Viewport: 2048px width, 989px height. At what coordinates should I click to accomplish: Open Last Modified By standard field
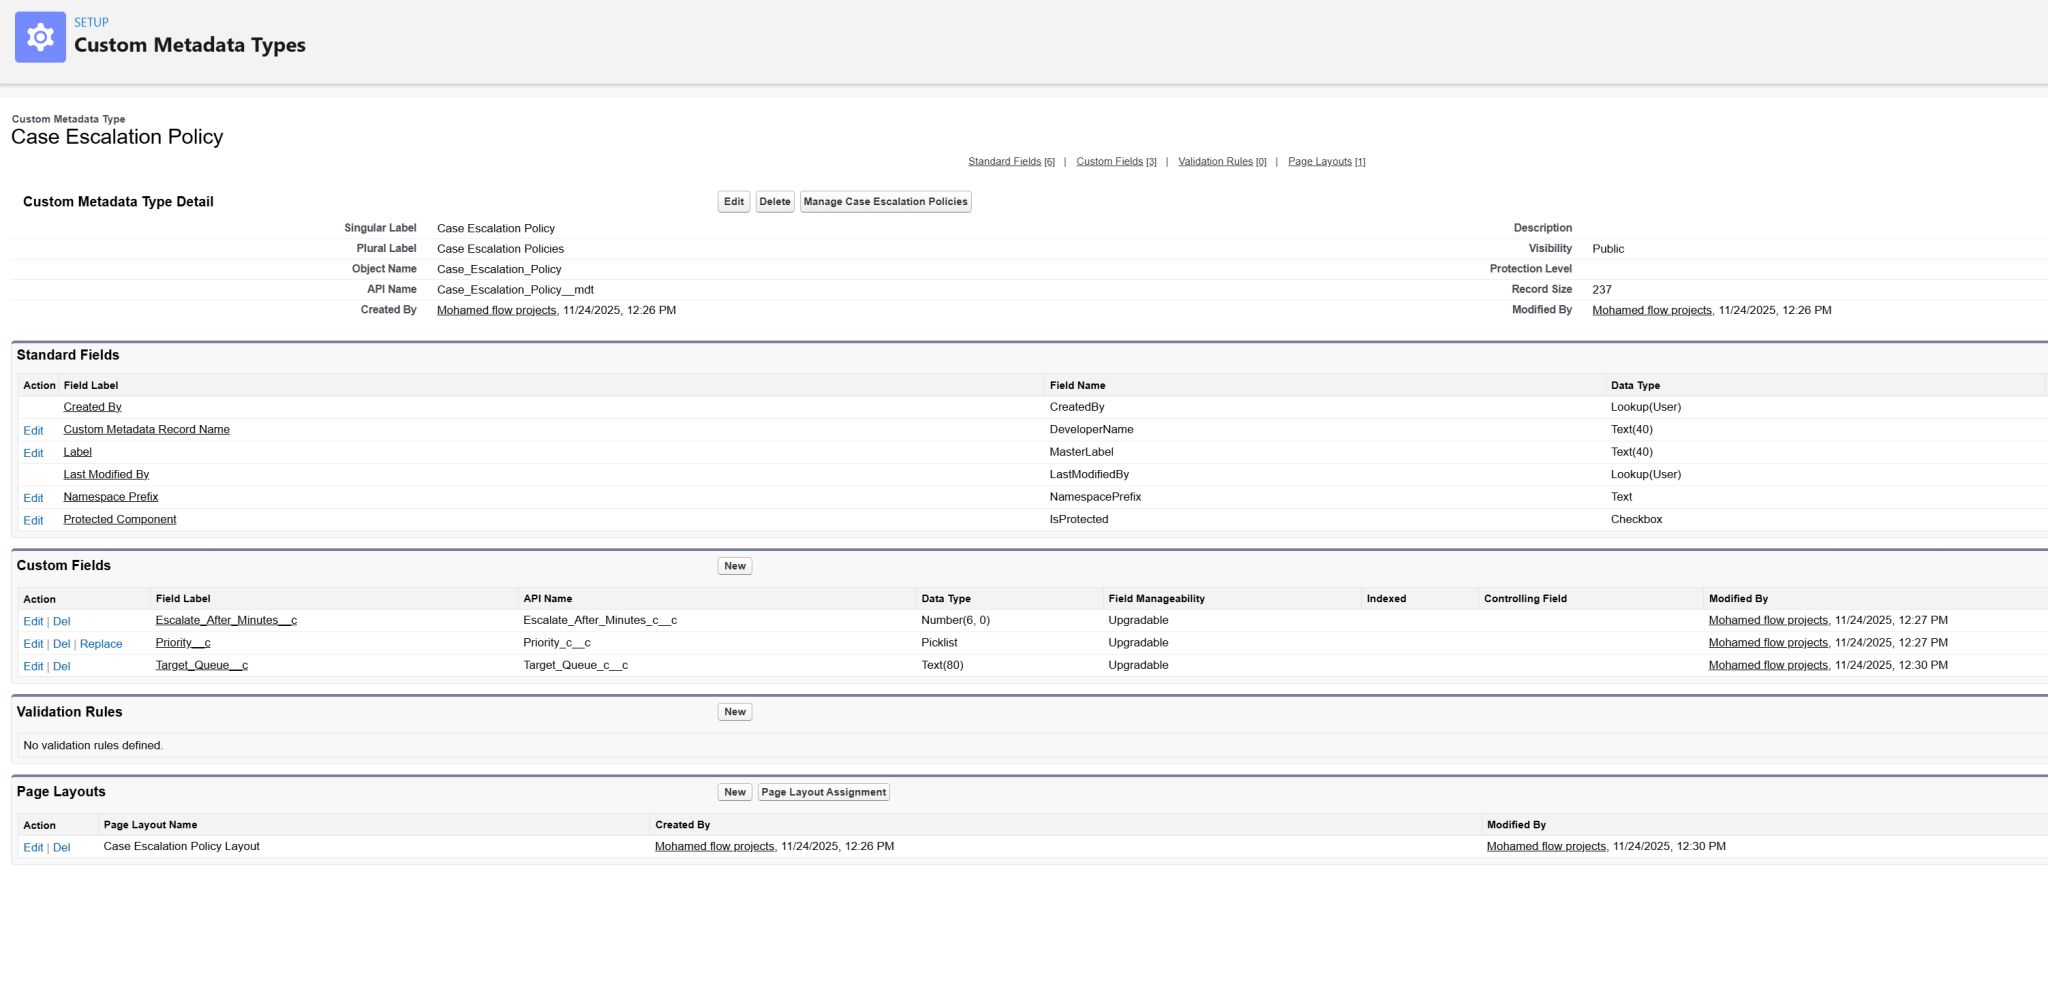(x=106, y=474)
